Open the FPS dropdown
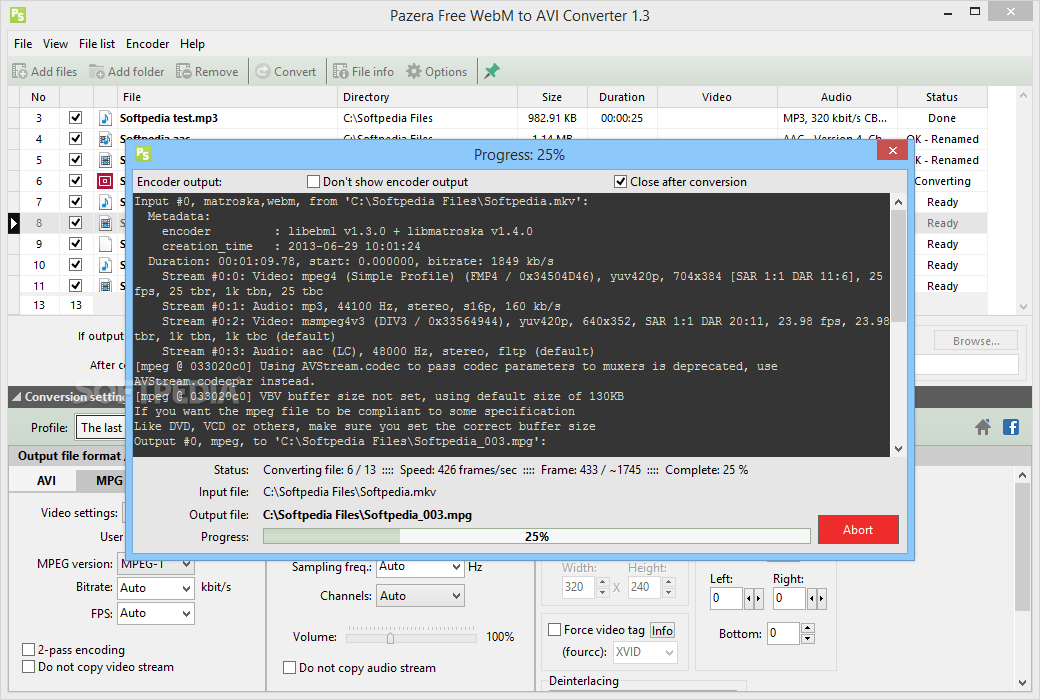The width and height of the screenshot is (1040, 700). pos(187,613)
